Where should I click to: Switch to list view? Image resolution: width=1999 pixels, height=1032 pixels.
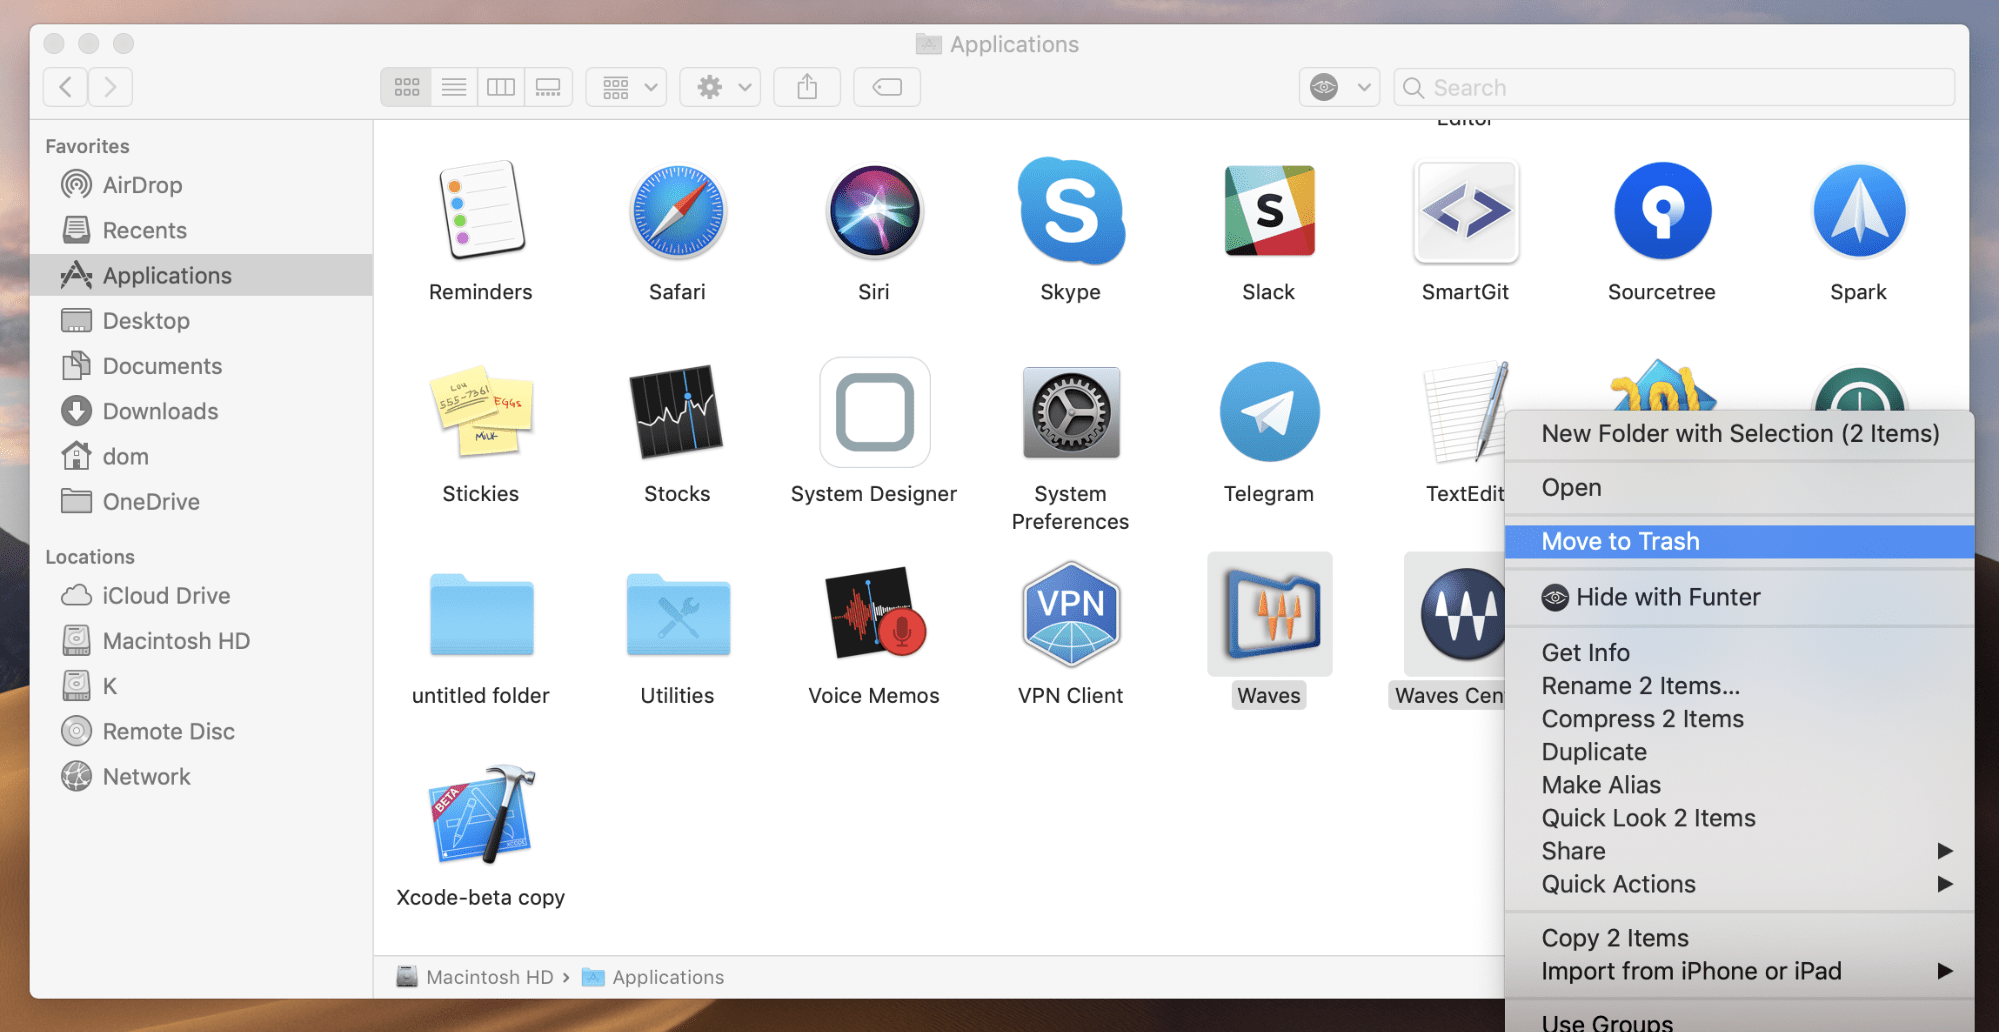(x=453, y=87)
